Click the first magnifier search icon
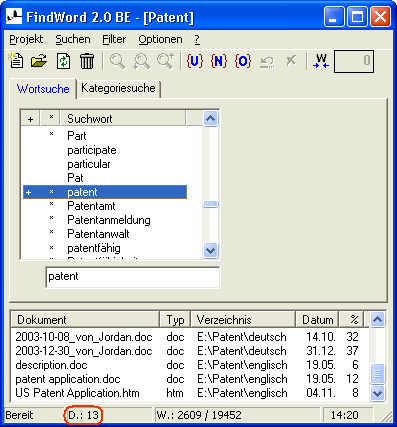Image resolution: width=397 pixels, height=427 pixels. [117, 61]
